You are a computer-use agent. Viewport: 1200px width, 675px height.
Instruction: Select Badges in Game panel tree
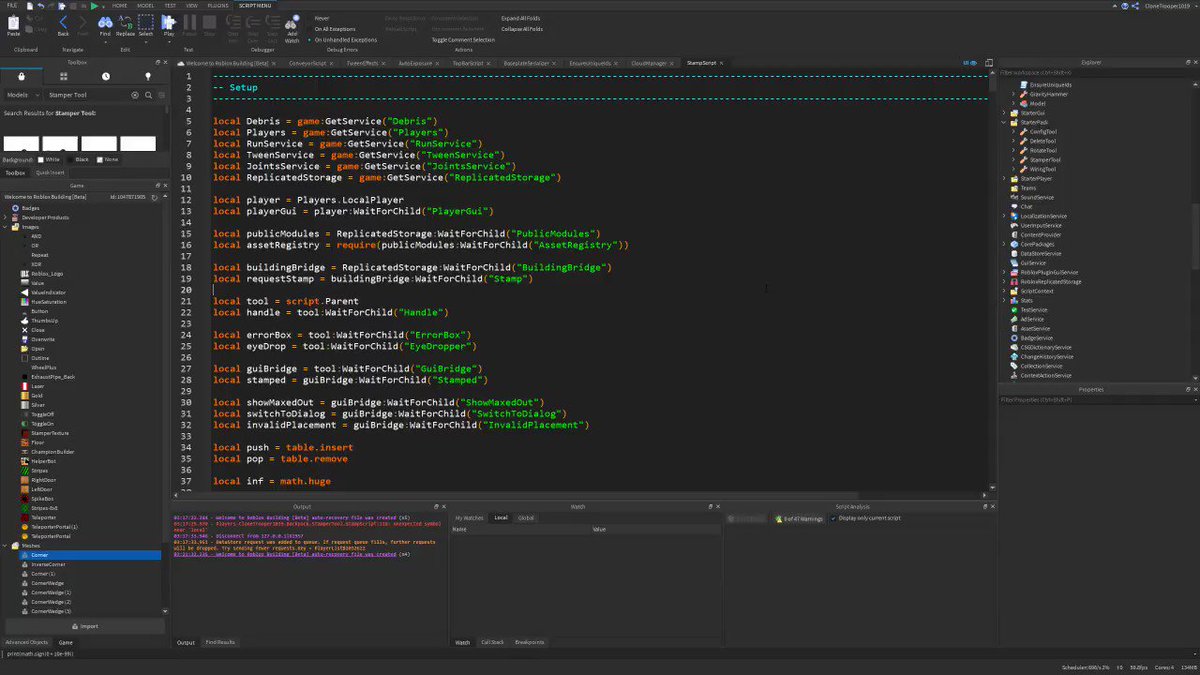(x=30, y=208)
